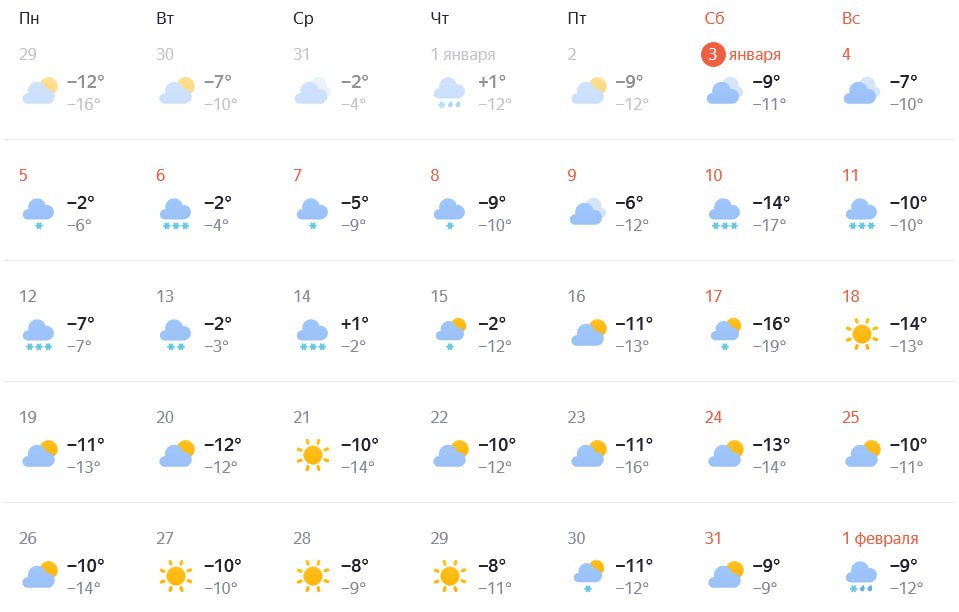959x612 pixels.
Task: Click the −16° temperature on January 17
Action: pos(771,323)
